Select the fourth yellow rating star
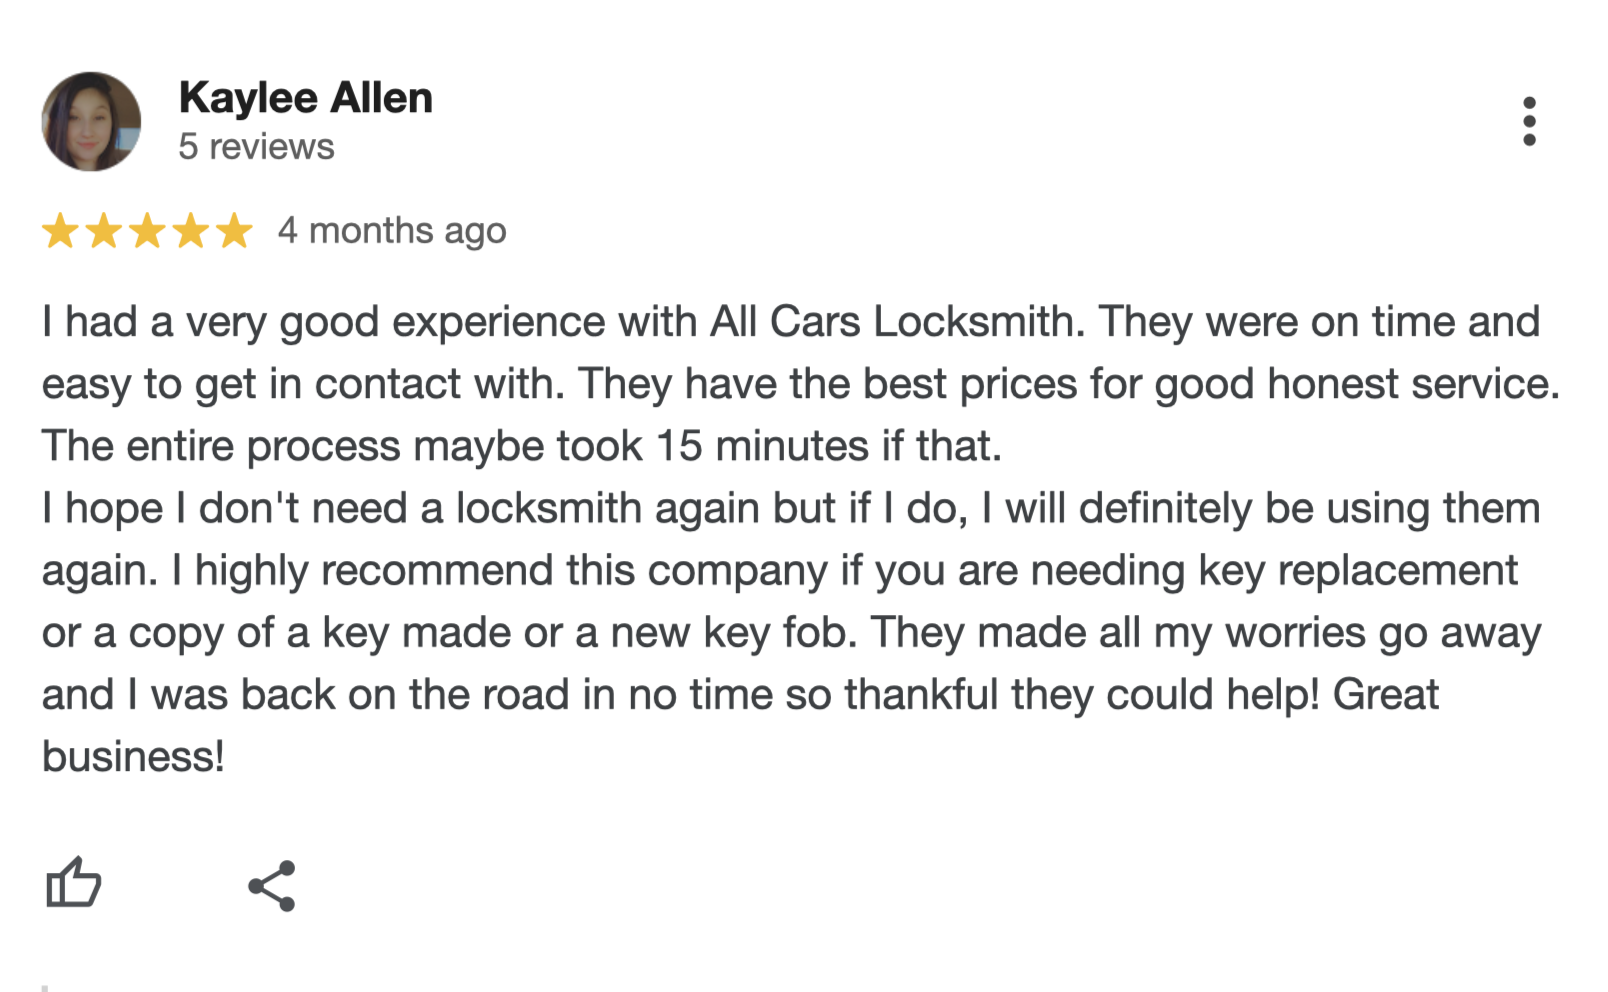This screenshot has width=1608, height=992. tap(190, 230)
